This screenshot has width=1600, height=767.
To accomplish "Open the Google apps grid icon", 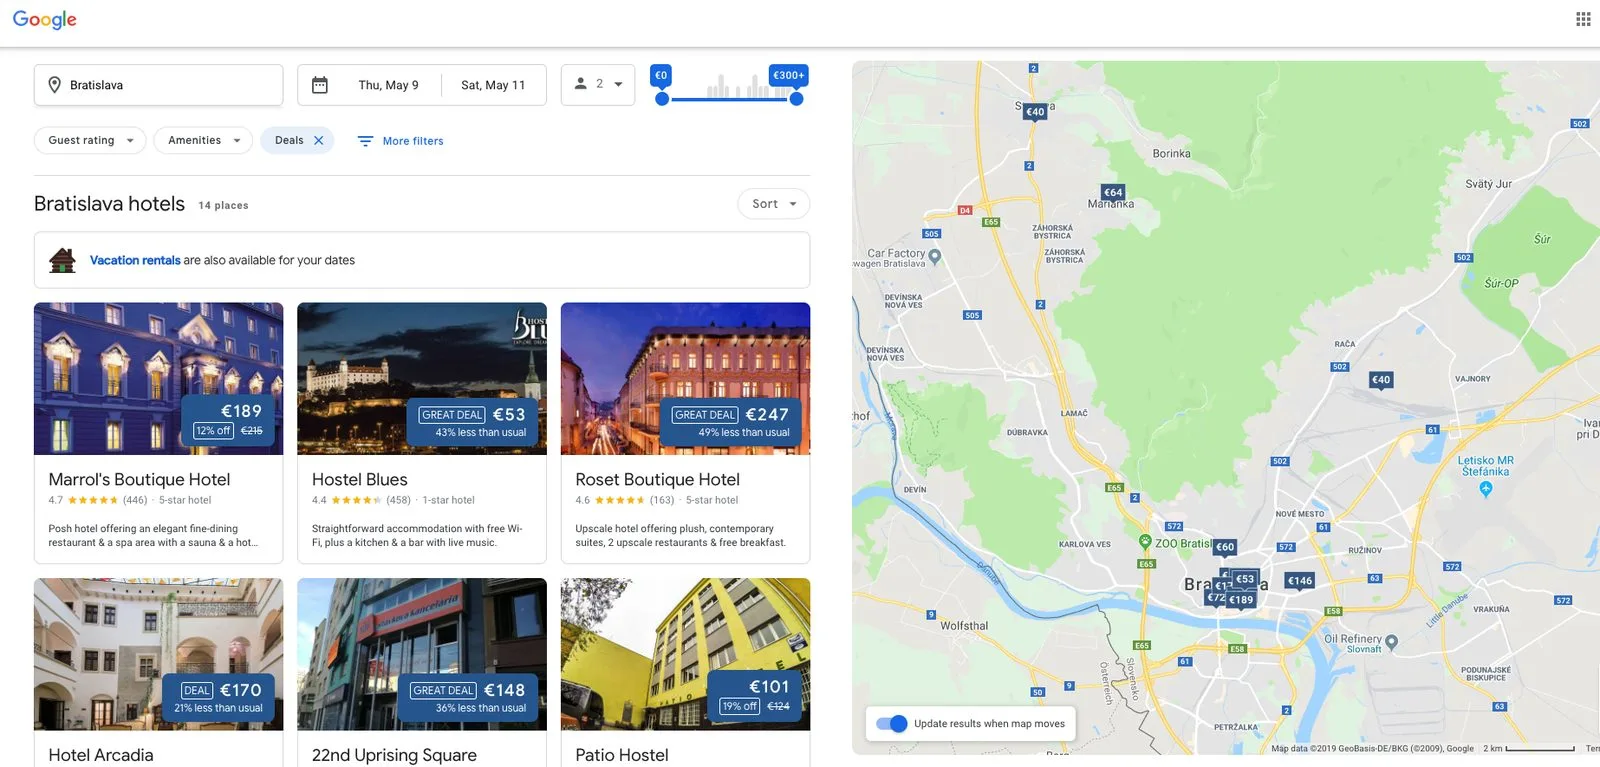I will tap(1583, 19).
